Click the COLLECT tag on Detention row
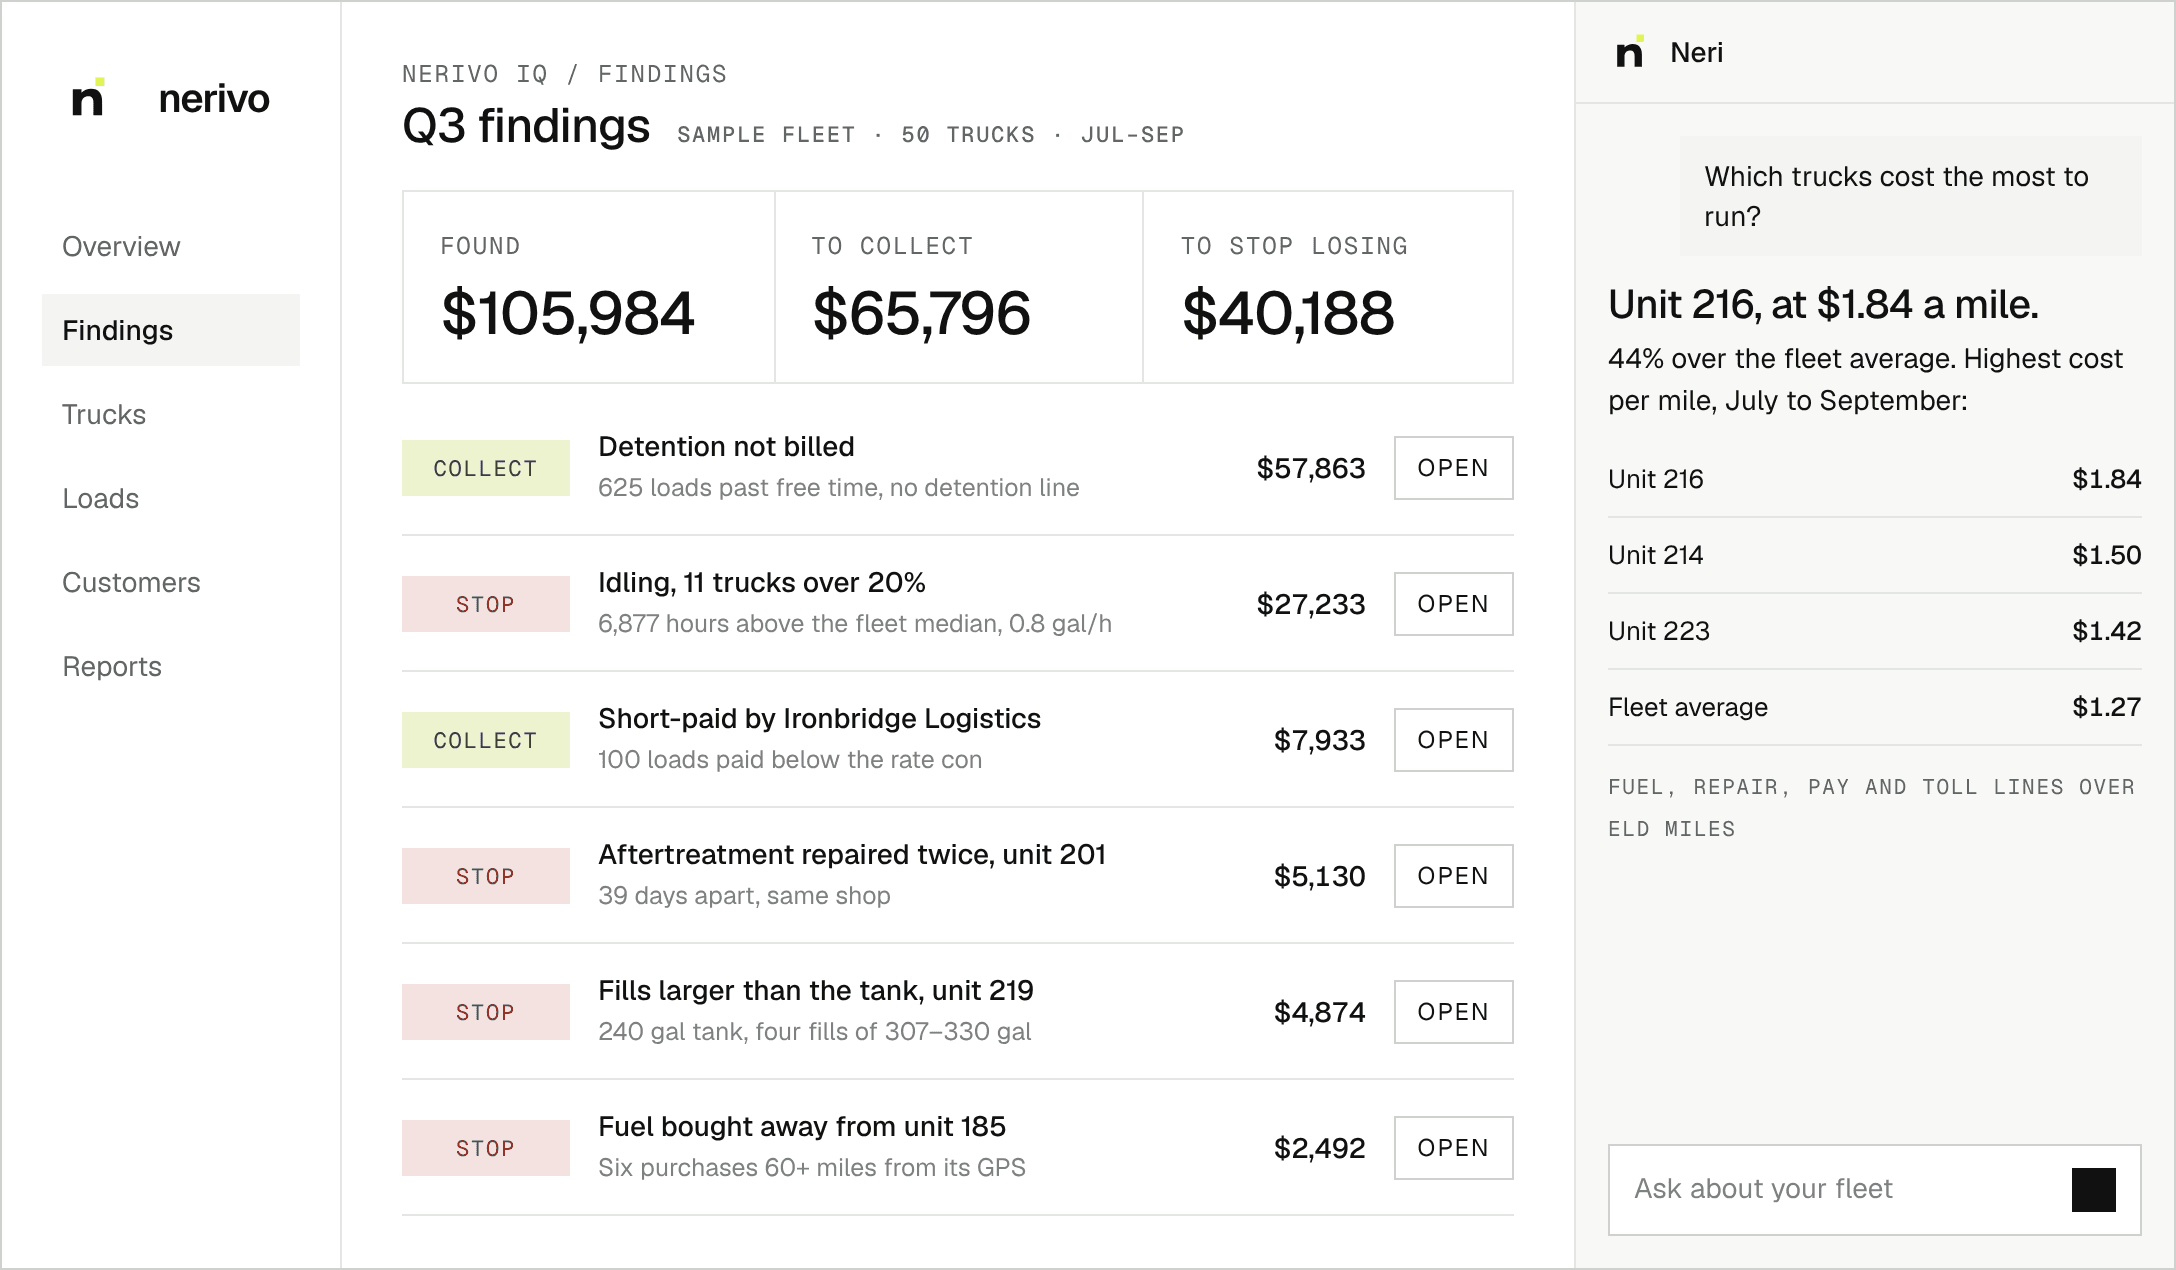Screen dimensions: 2176x1270 click(486, 468)
